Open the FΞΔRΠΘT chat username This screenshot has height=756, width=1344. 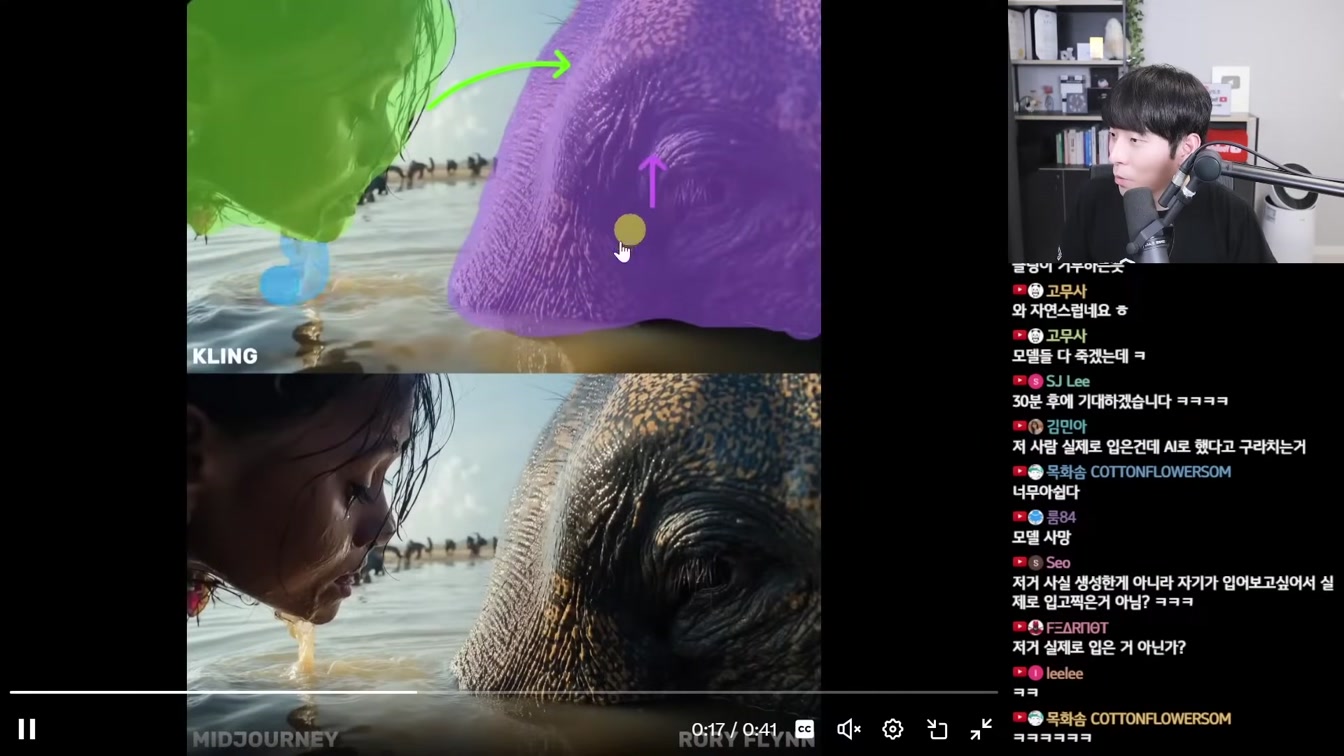click(x=1077, y=628)
